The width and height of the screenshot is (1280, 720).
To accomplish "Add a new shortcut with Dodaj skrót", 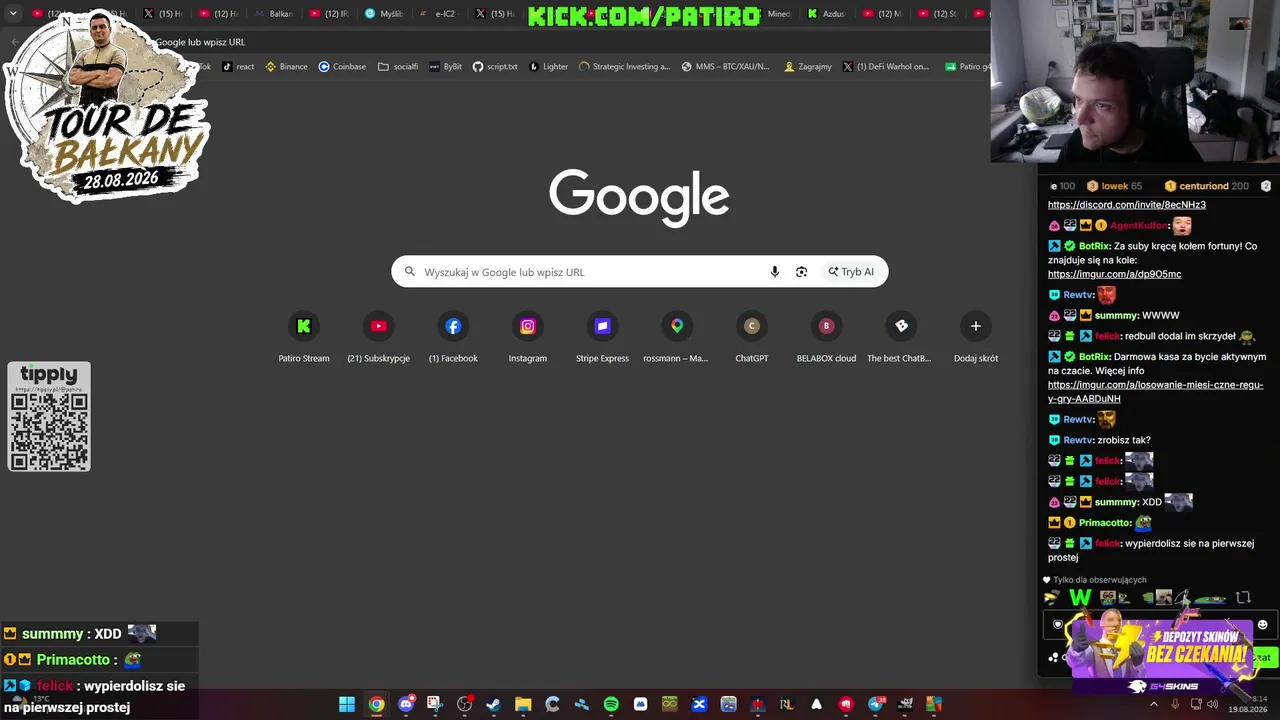I will (x=976, y=338).
